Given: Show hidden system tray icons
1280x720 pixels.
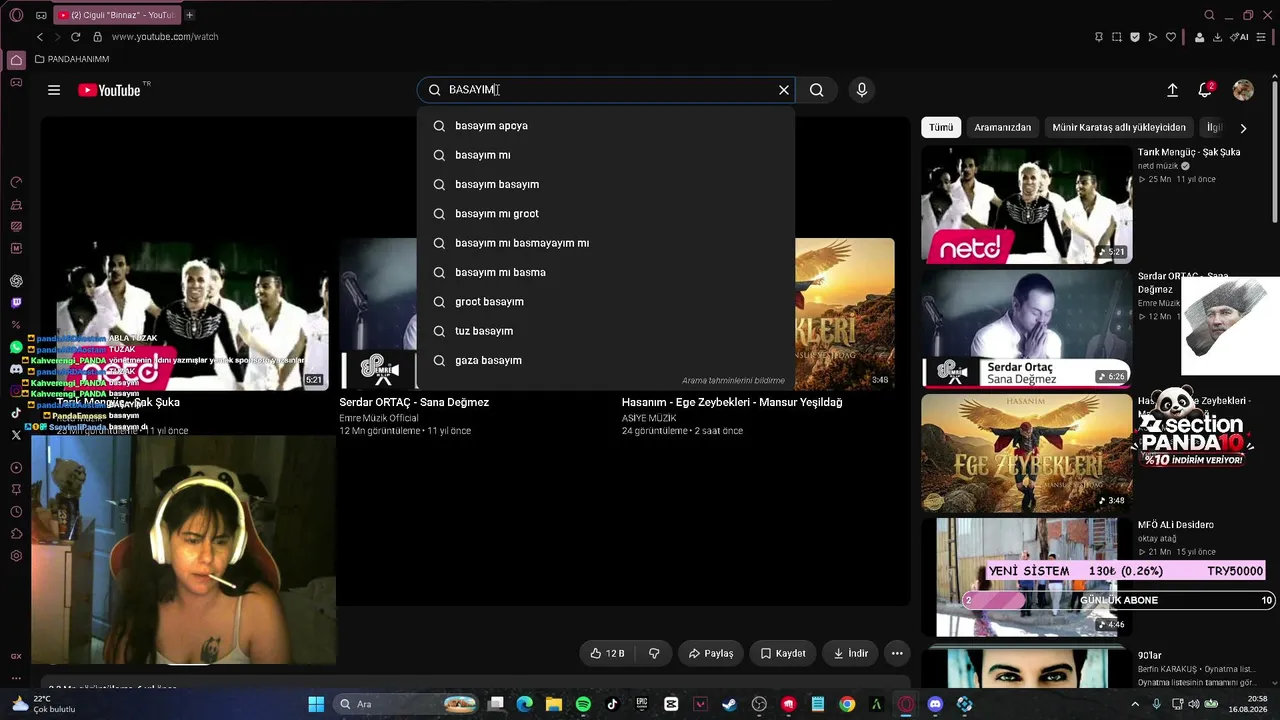Looking at the screenshot, I should 1135,704.
